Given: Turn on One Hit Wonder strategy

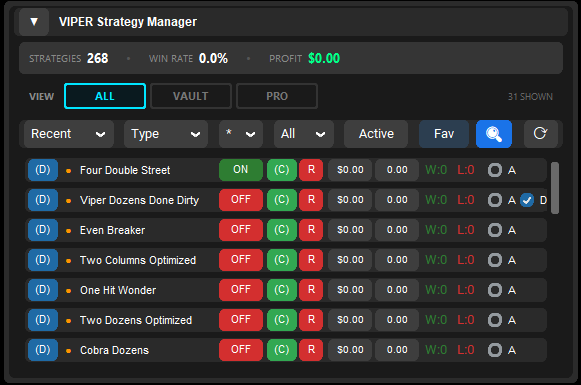Looking at the screenshot, I should click(x=241, y=290).
